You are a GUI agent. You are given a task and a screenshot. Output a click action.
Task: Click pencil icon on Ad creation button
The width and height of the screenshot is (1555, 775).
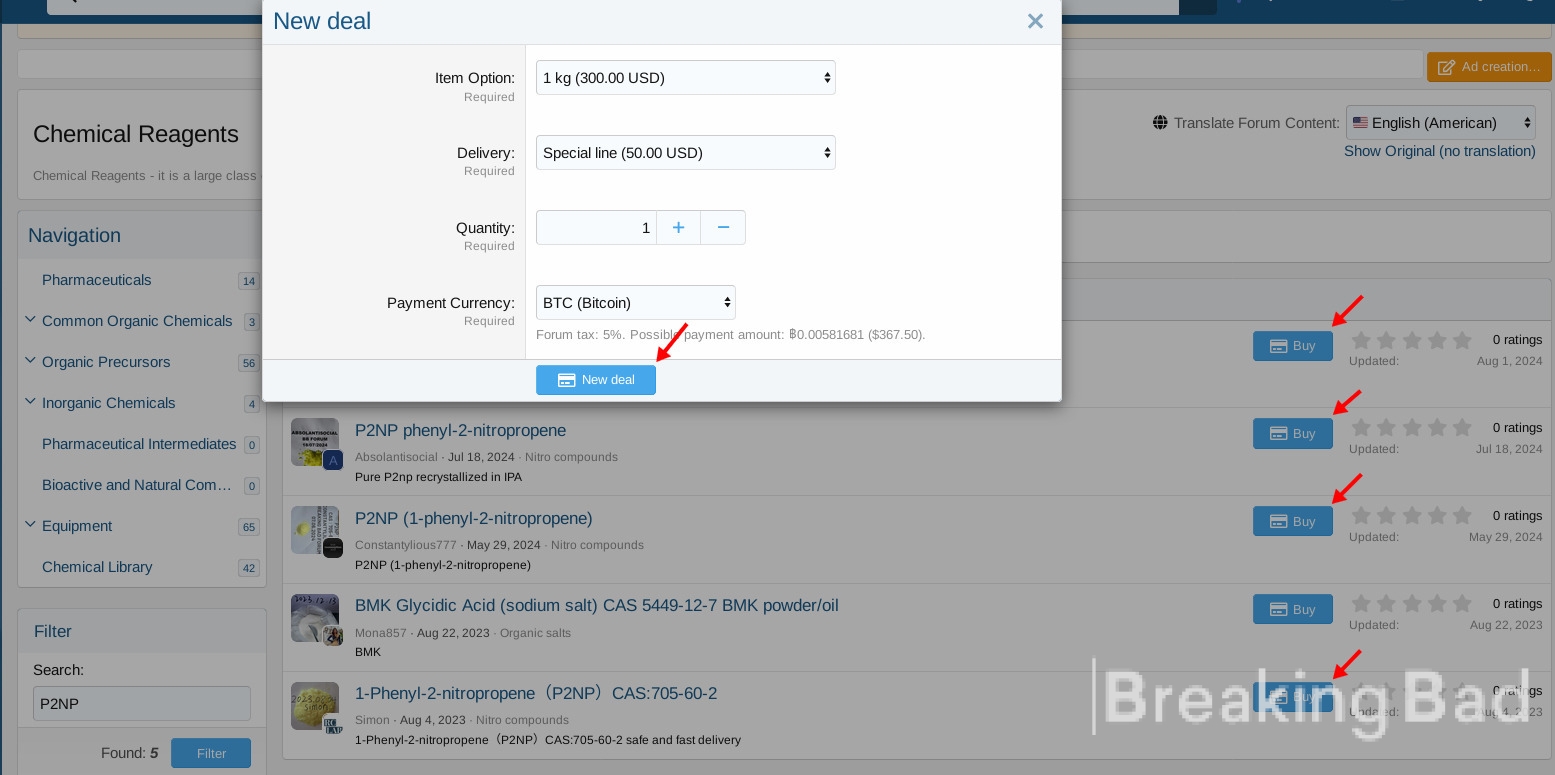[x=1446, y=67]
